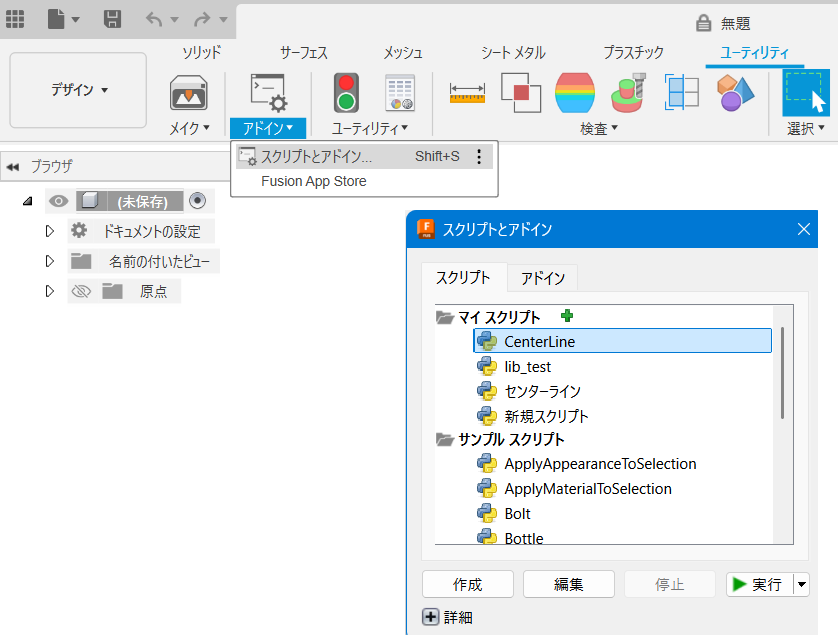
Task: Open the Measure ruler tool
Action: pos(467,93)
